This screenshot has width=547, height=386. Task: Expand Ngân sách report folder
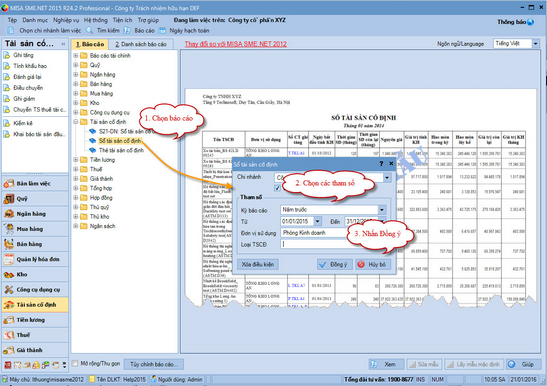click(76, 226)
